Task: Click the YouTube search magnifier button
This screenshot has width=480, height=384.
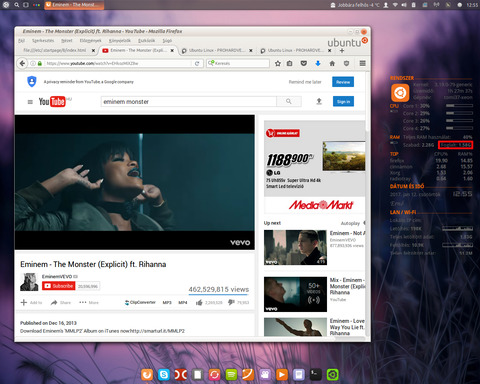Action: (289, 101)
